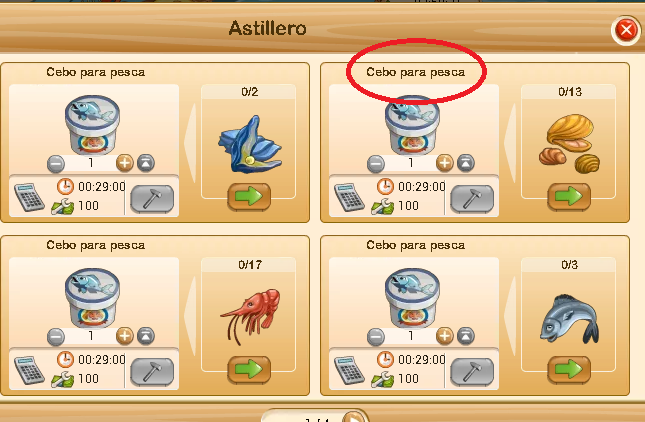The width and height of the screenshot is (645, 422).
Task: Select the shrimp ingredient image
Action: pyautogui.click(x=251, y=316)
